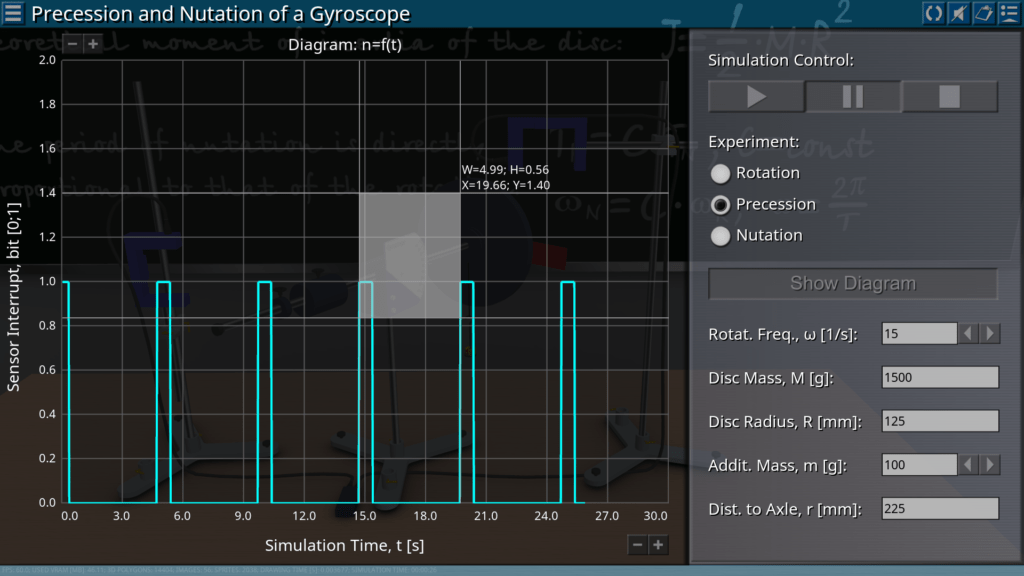
Task: Pause the simulation
Action: 853,97
